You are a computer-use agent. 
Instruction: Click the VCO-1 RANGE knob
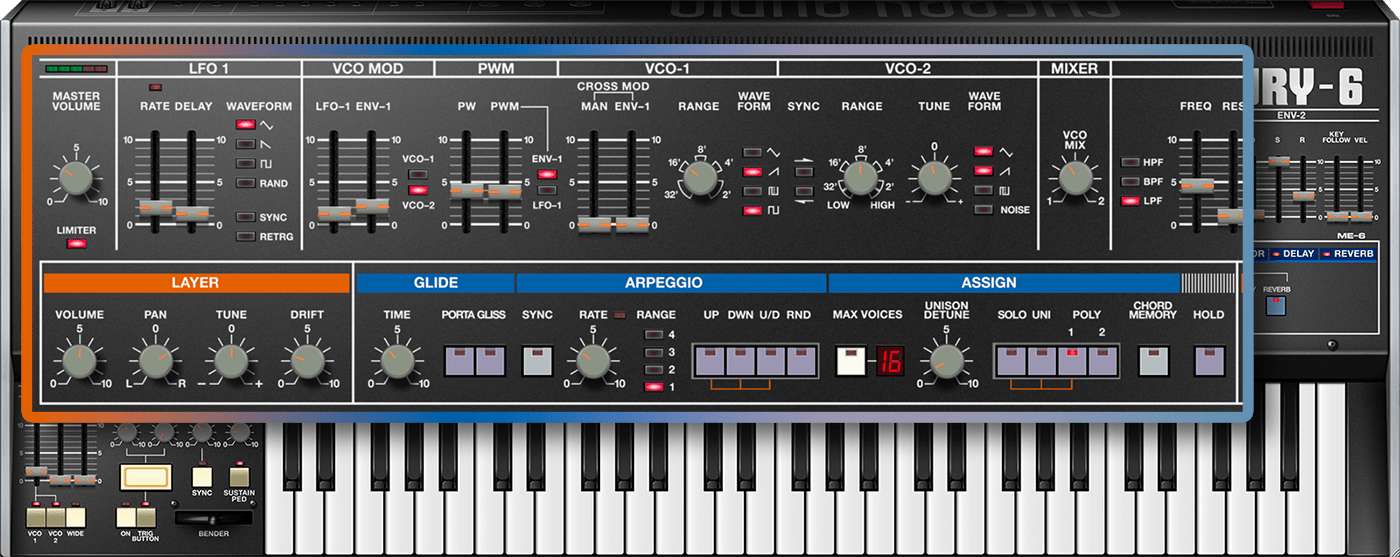point(699,178)
